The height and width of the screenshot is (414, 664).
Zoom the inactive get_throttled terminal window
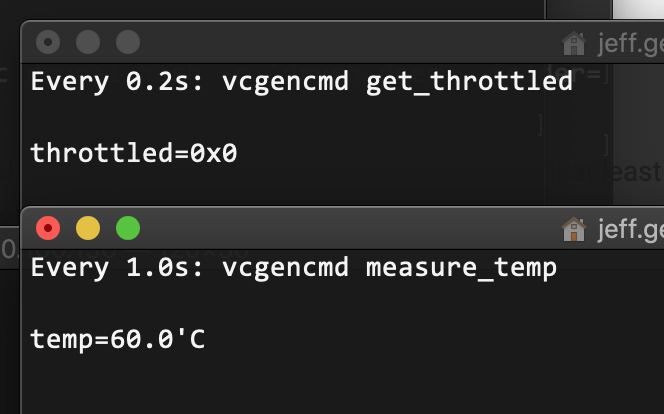(x=128, y=42)
